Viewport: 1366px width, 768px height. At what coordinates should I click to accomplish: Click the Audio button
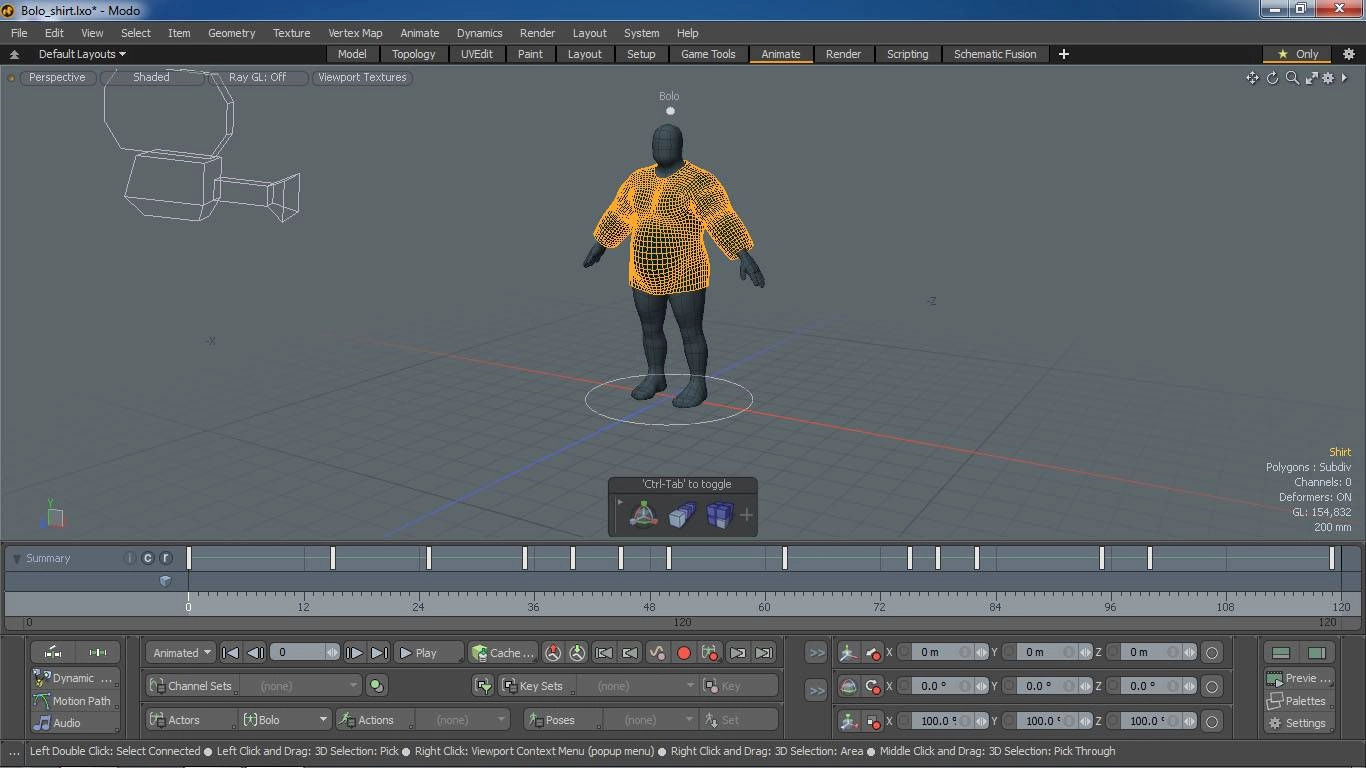click(74, 723)
